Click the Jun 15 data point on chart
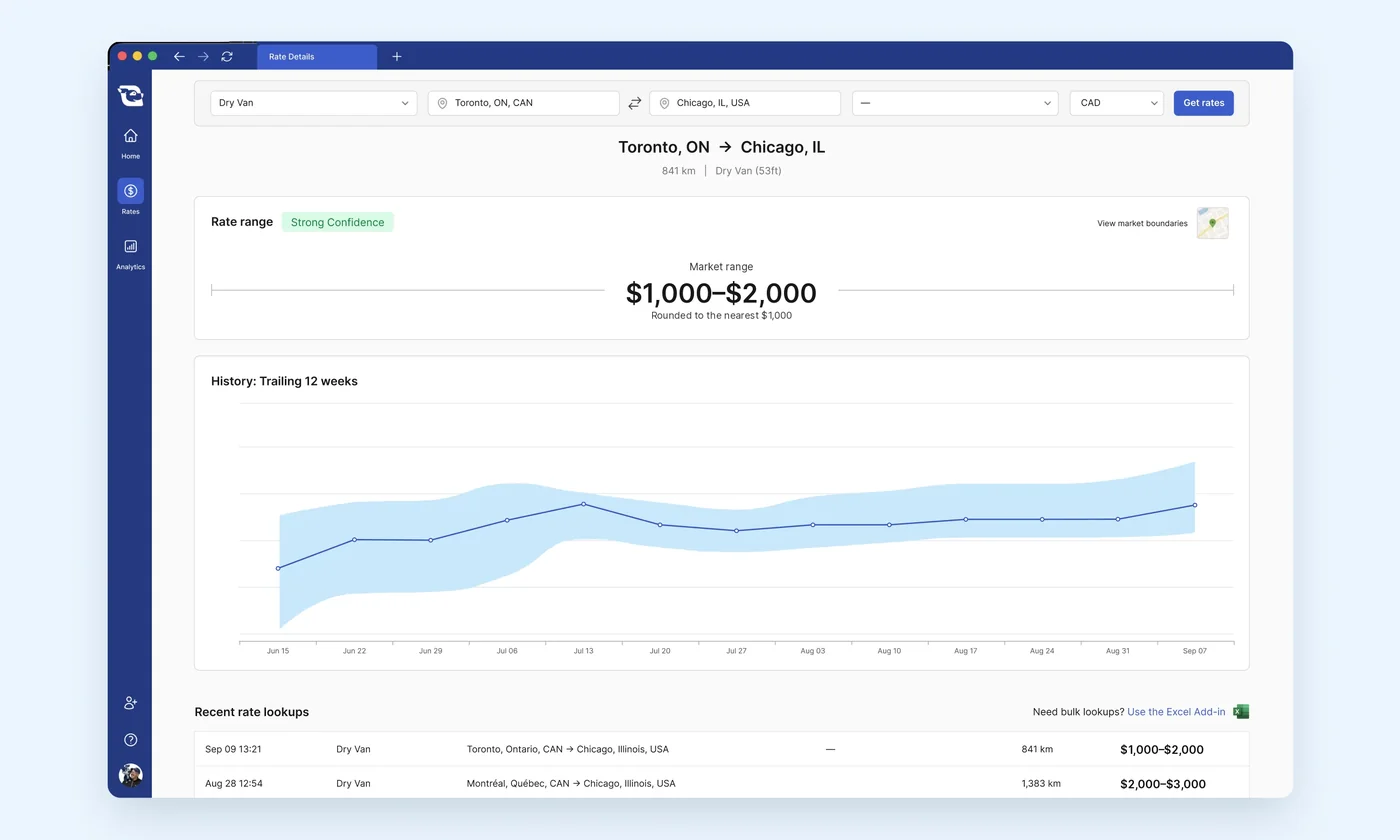The image size is (1400, 840). click(x=278, y=568)
